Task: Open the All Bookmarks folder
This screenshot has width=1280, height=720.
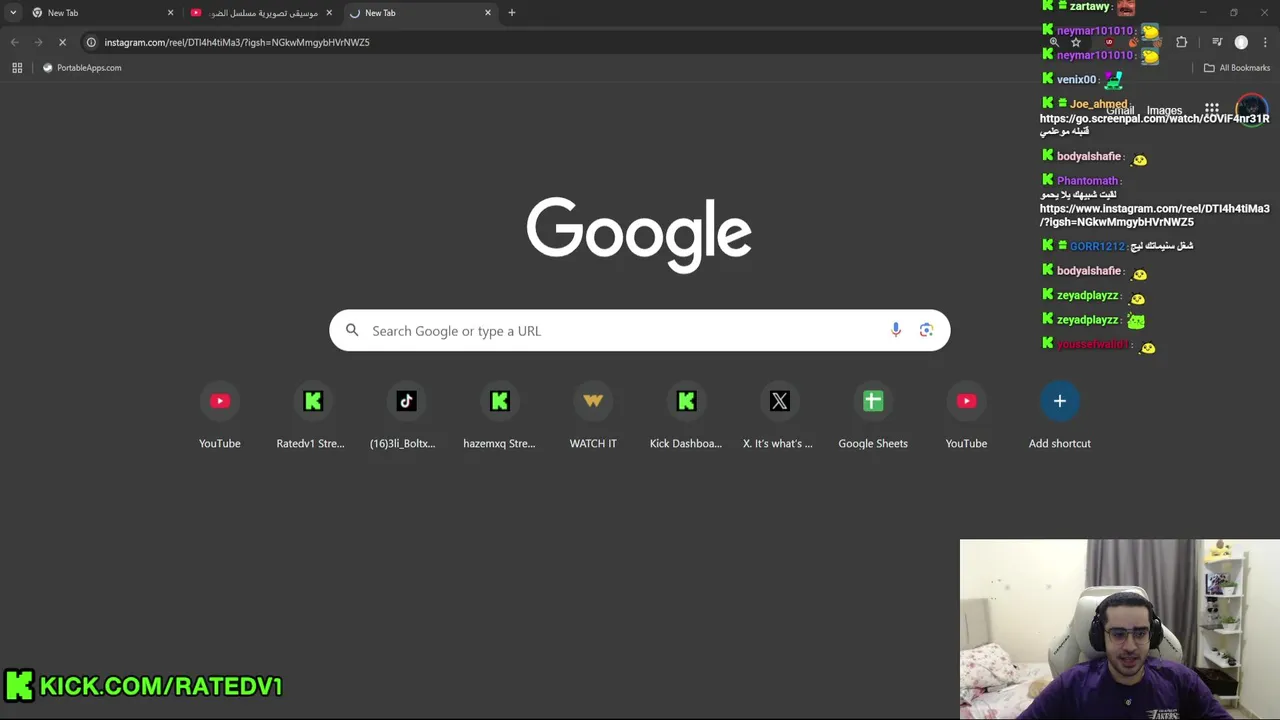Action: 1237,68
